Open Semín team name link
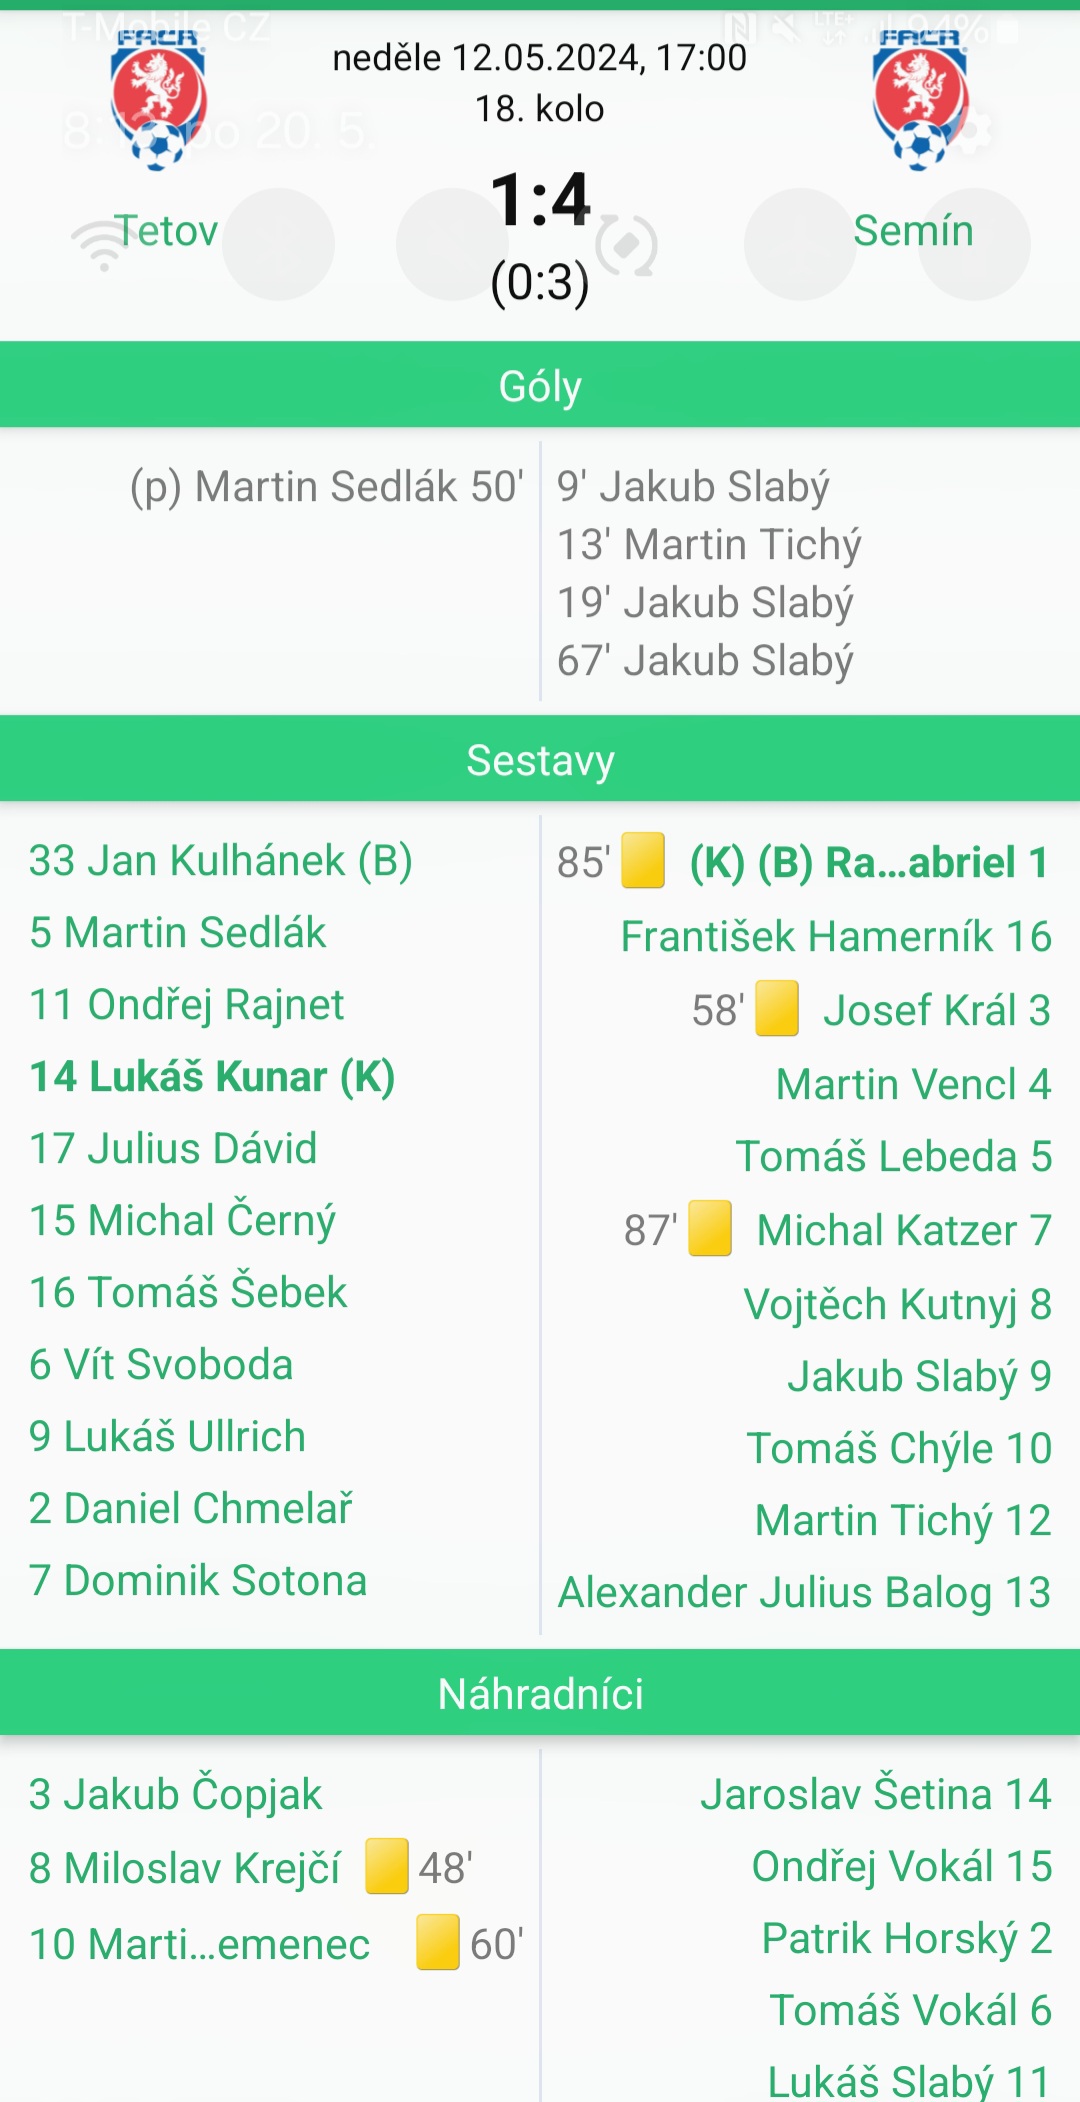 913,231
